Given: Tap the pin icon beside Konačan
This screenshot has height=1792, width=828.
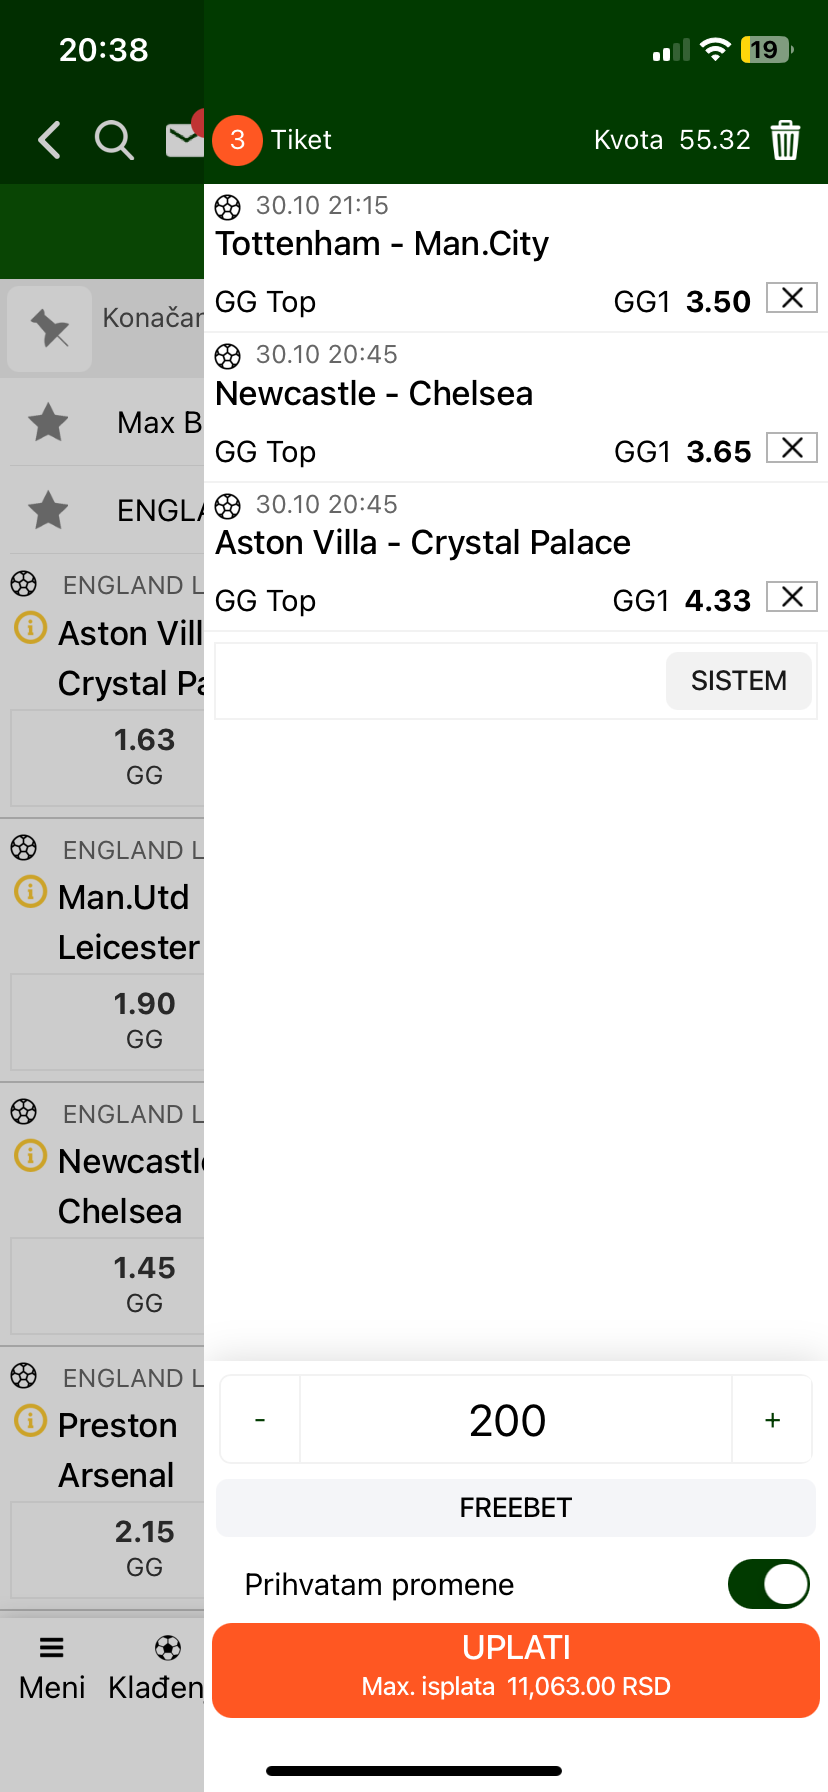Looking at the screenshot, I should coord(50,328).
